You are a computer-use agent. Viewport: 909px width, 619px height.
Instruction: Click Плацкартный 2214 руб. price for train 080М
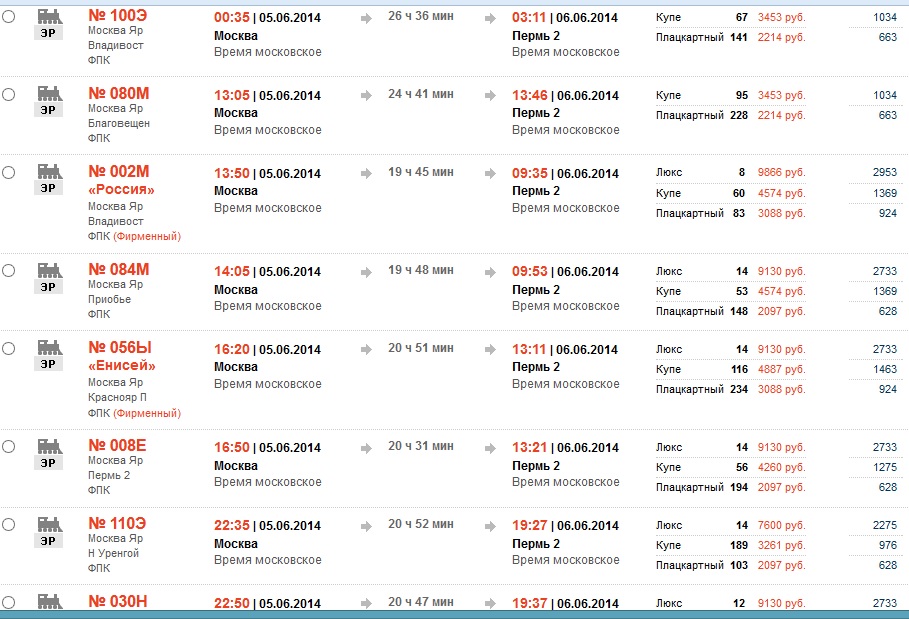tap(781, 116)
